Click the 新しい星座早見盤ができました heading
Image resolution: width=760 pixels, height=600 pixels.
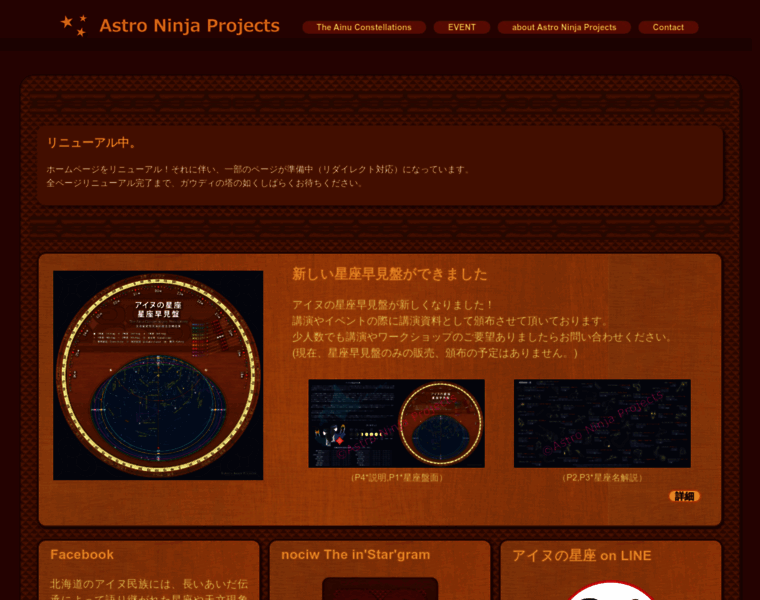(390, 274)
